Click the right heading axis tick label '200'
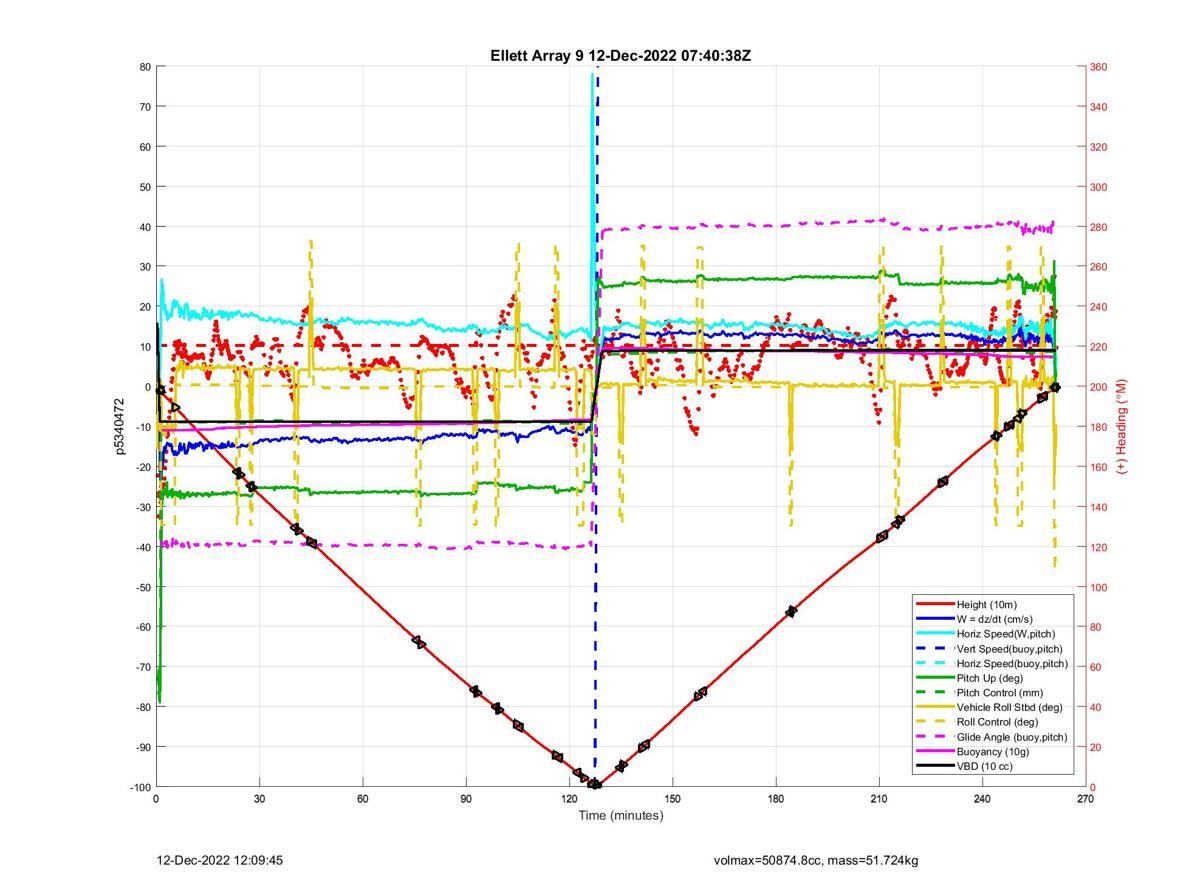This screenshot has width=1200, height=885. 1098,387
